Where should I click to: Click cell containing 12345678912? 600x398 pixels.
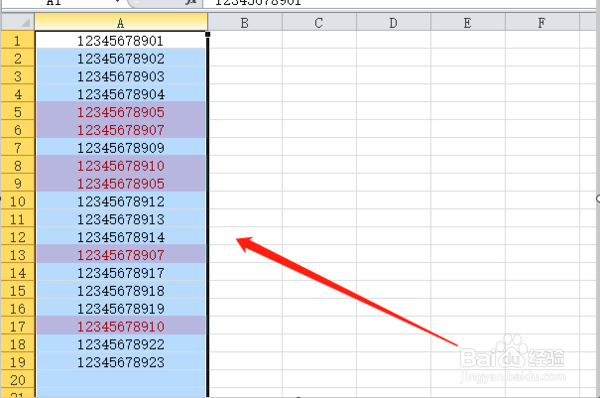pyautogui.click(x=121, y=201)
